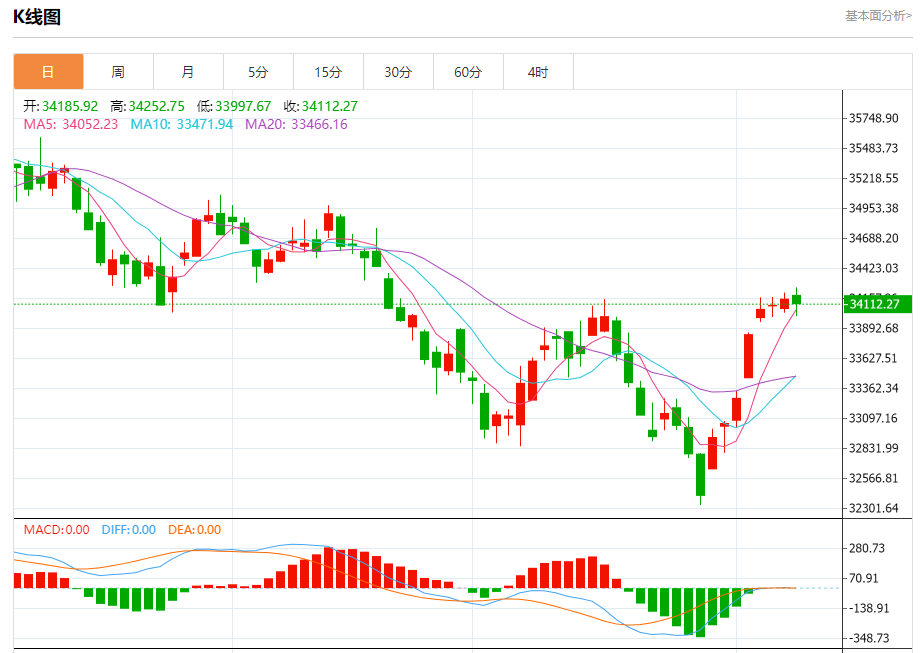Click the 35218.55 price axis label
922x653 pixels.
[x=874, y=178]
